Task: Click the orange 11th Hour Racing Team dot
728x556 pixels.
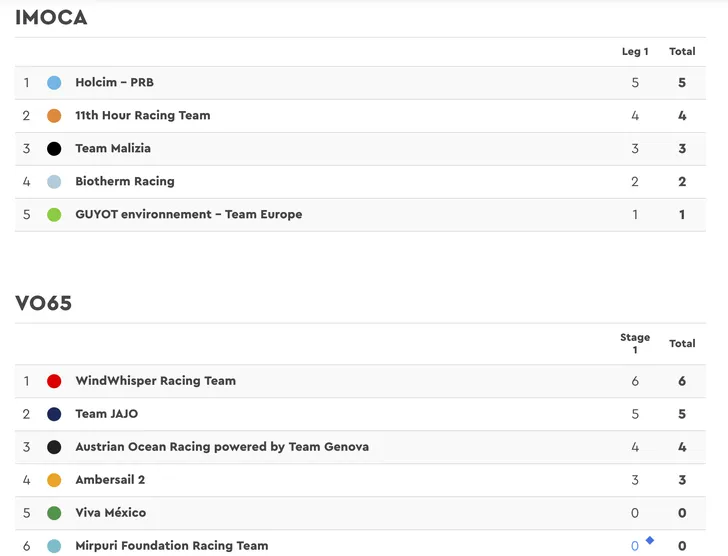Action: [54, 116]
